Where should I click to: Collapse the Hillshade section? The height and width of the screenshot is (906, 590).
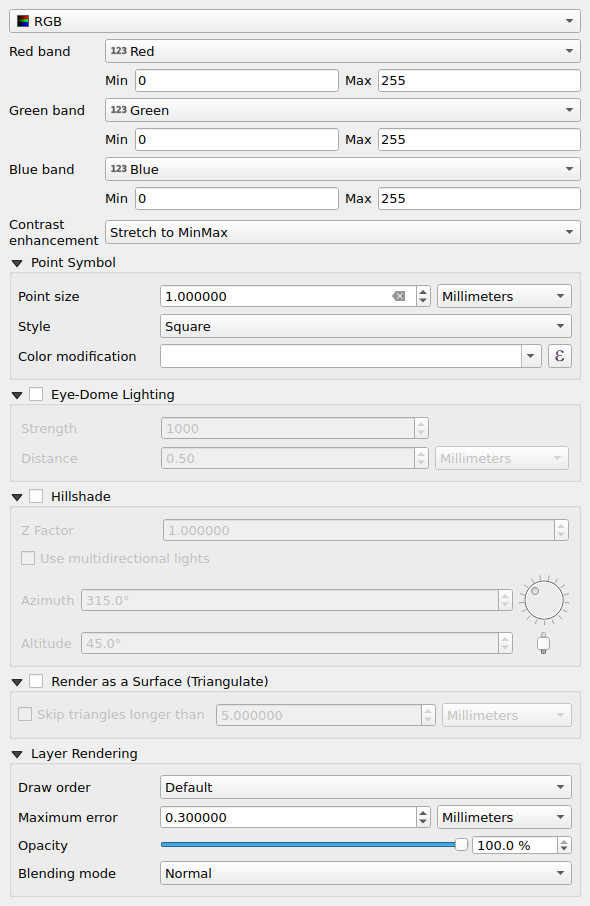17,497
